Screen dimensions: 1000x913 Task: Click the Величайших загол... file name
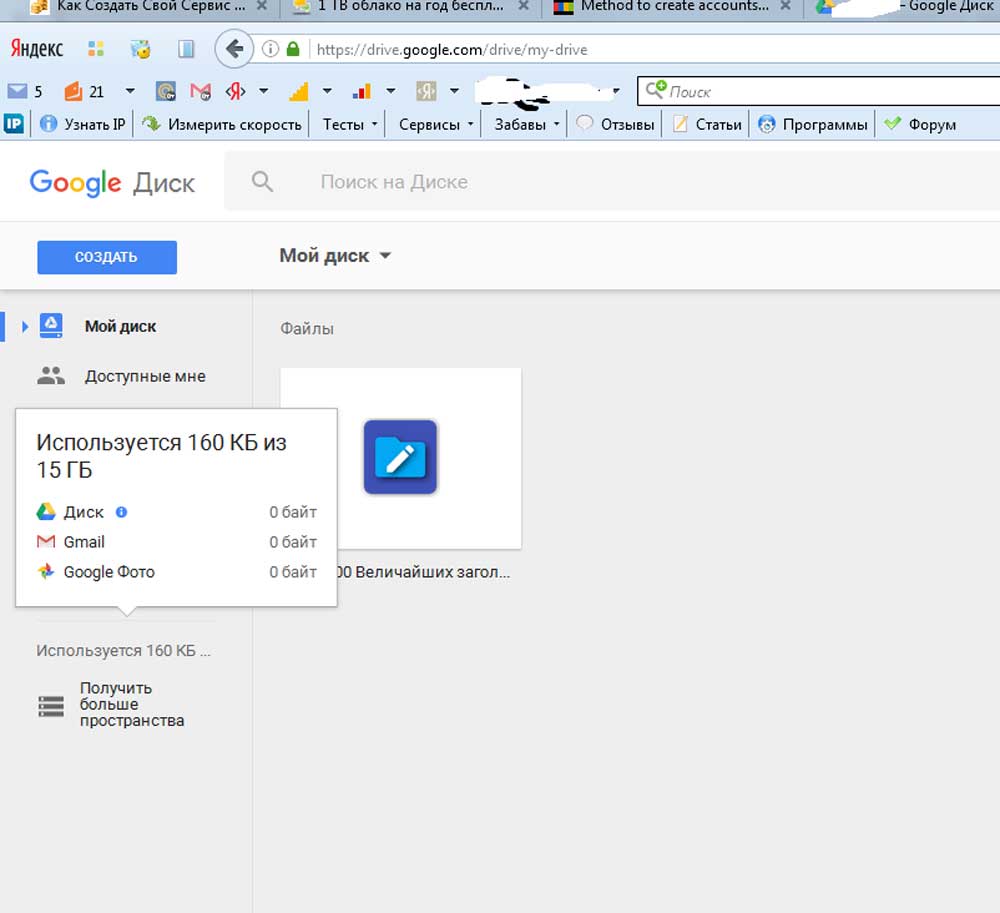point(423,572)
